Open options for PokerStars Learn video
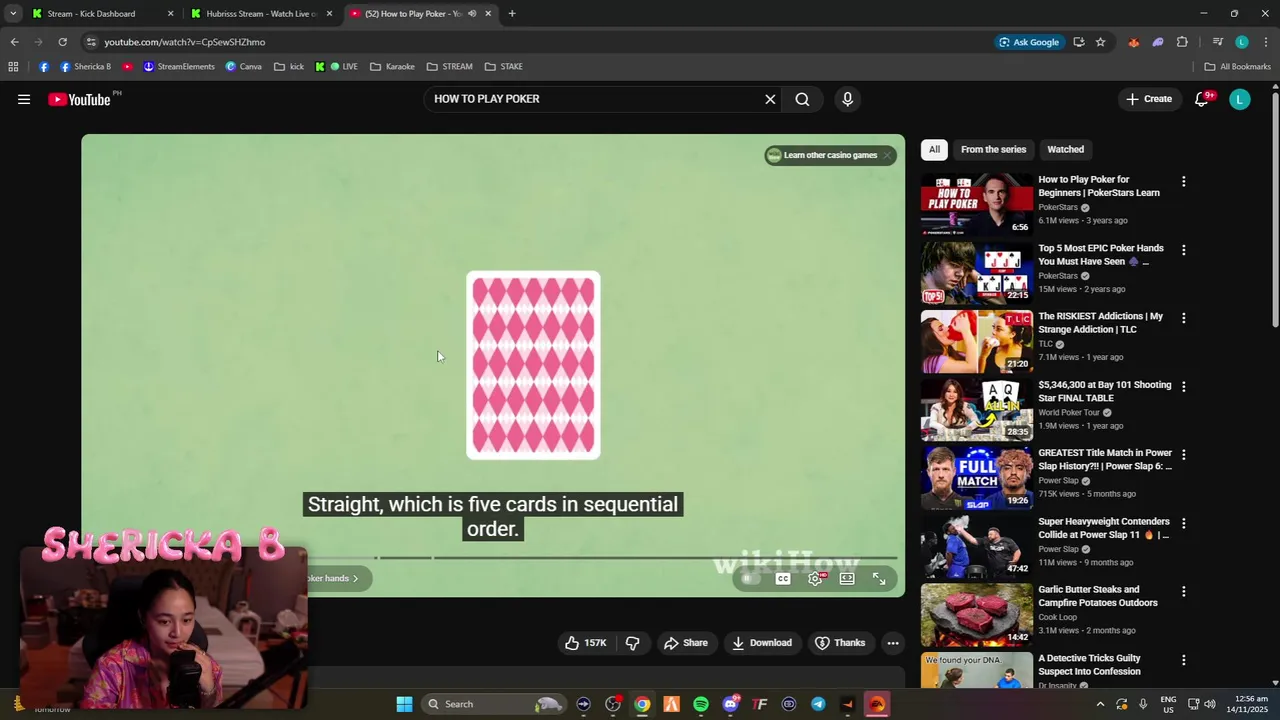This screenshot has width=1280, height=720. tap(1183, 181)
